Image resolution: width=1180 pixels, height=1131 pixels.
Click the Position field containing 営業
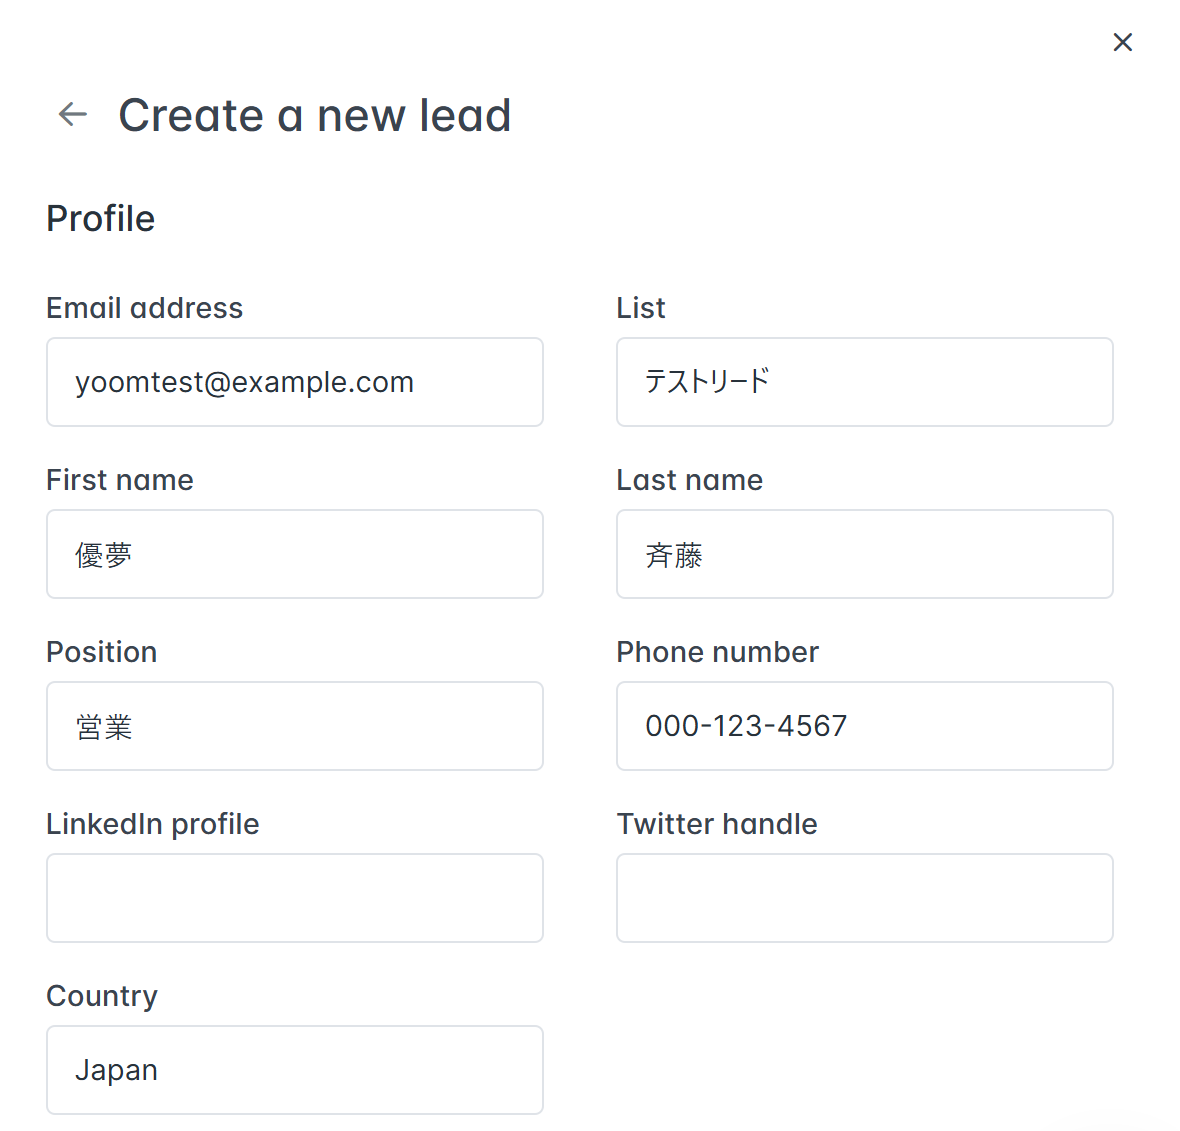294,726
